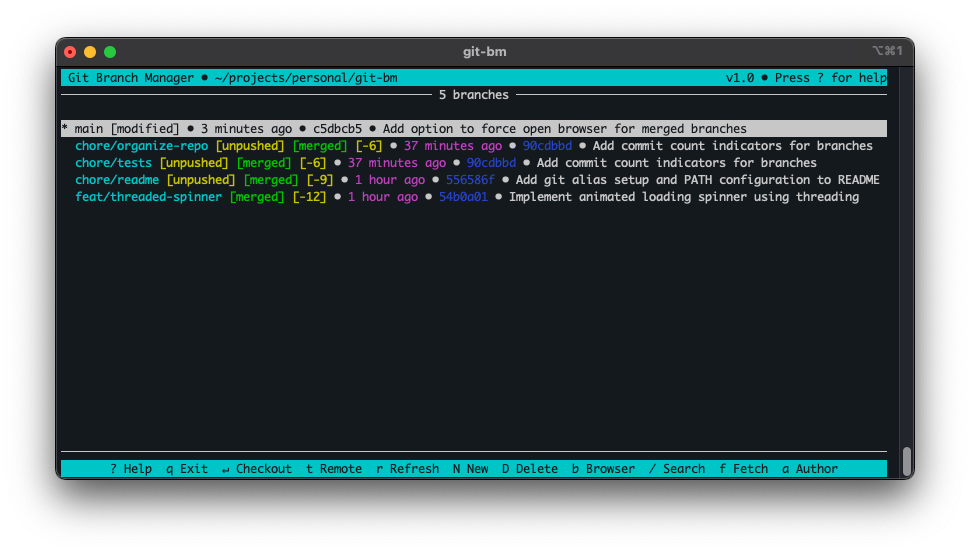Image resolution: width=970 pixels, height=553 pixels.
Task: Click the commit hash 556586f
Action: (x=470, y=180)
